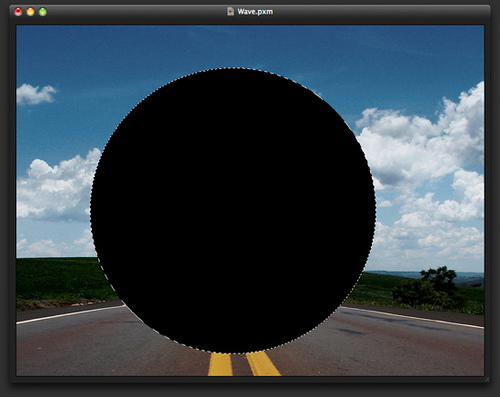Click the white edge line on left roadside
Image resolution: width=500 pixels, height=397 pixels.
(69, 314)
